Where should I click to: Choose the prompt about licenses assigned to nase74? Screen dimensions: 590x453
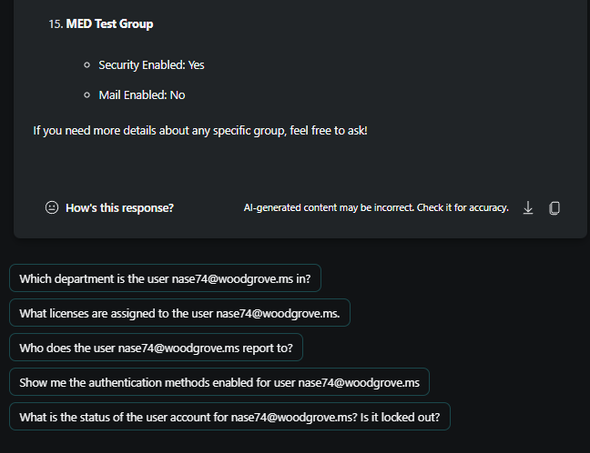point(180,313)
